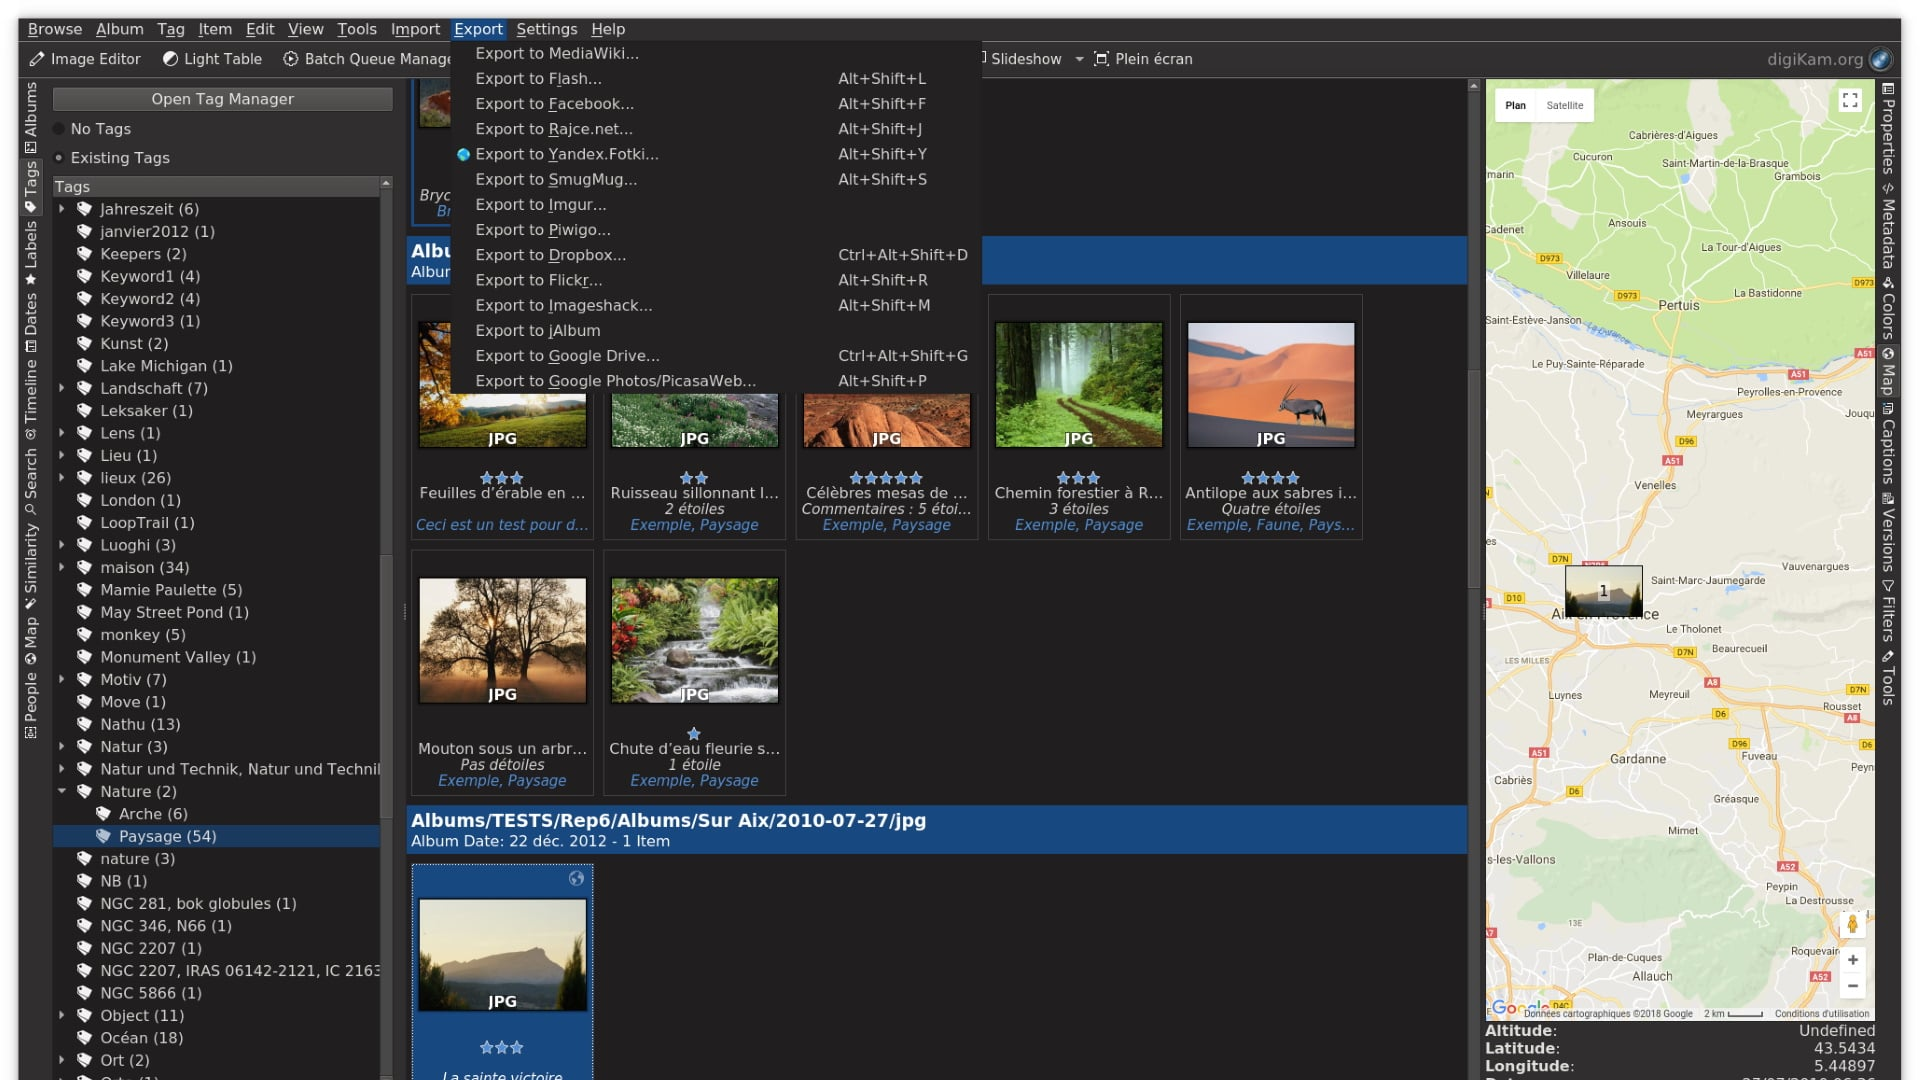Select the Antilope aux sabres thumbnail
The width and height of the screenshot is (1920, 1080).
(1270, 385)
